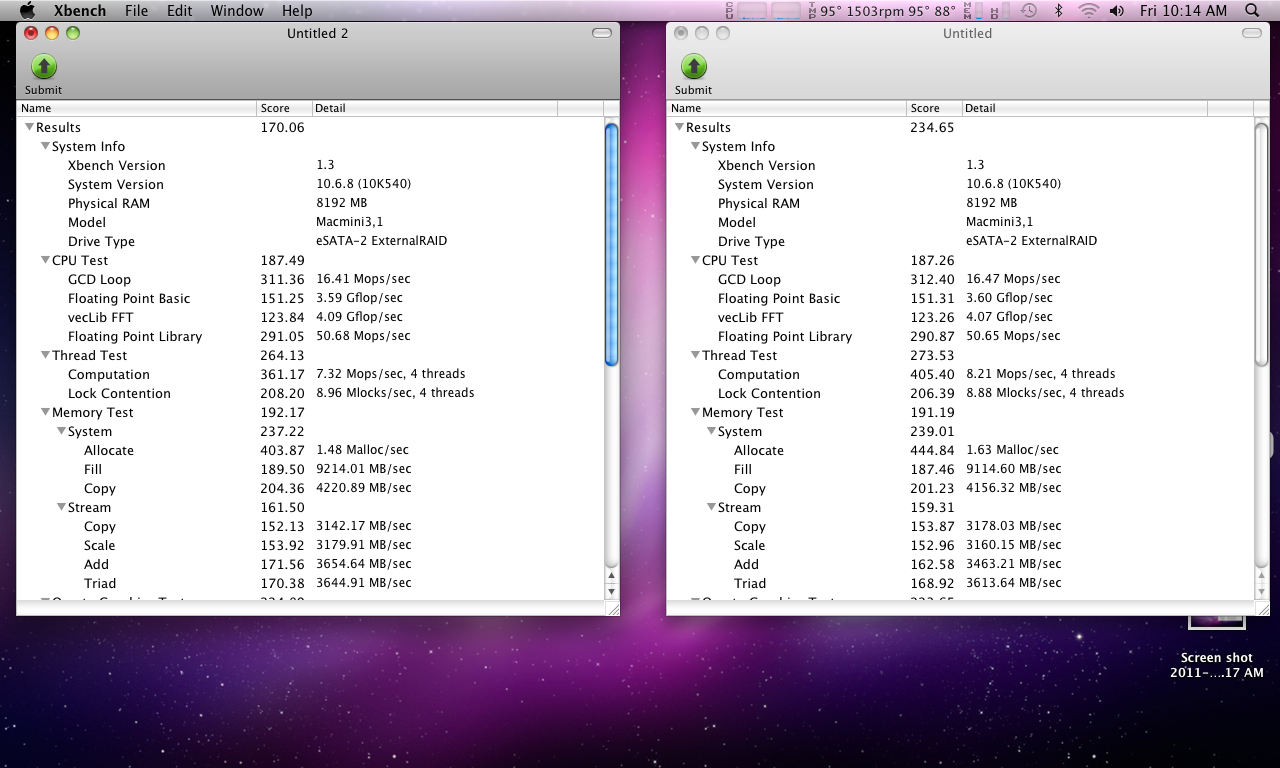
Task: Click the clock showing Fri 10:14 AM
Action: (1183, 10)
